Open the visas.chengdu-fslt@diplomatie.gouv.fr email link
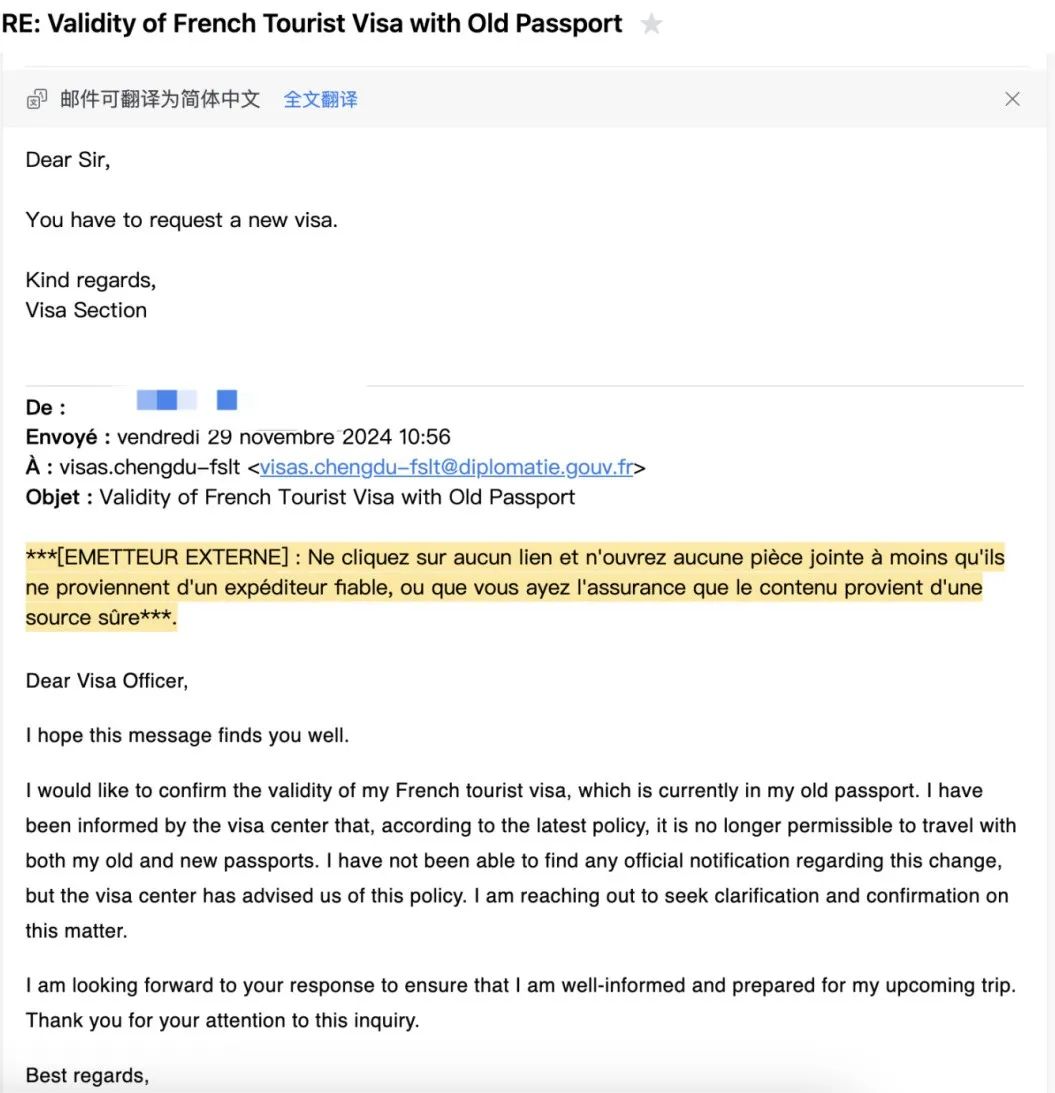This screenshot has height=1093, width=1055. 446,467
